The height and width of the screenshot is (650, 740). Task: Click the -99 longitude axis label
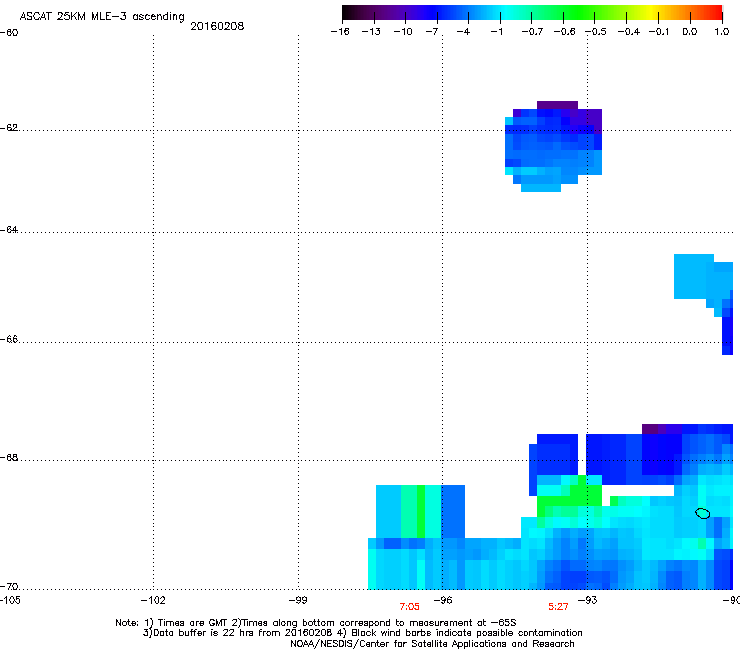298,600
